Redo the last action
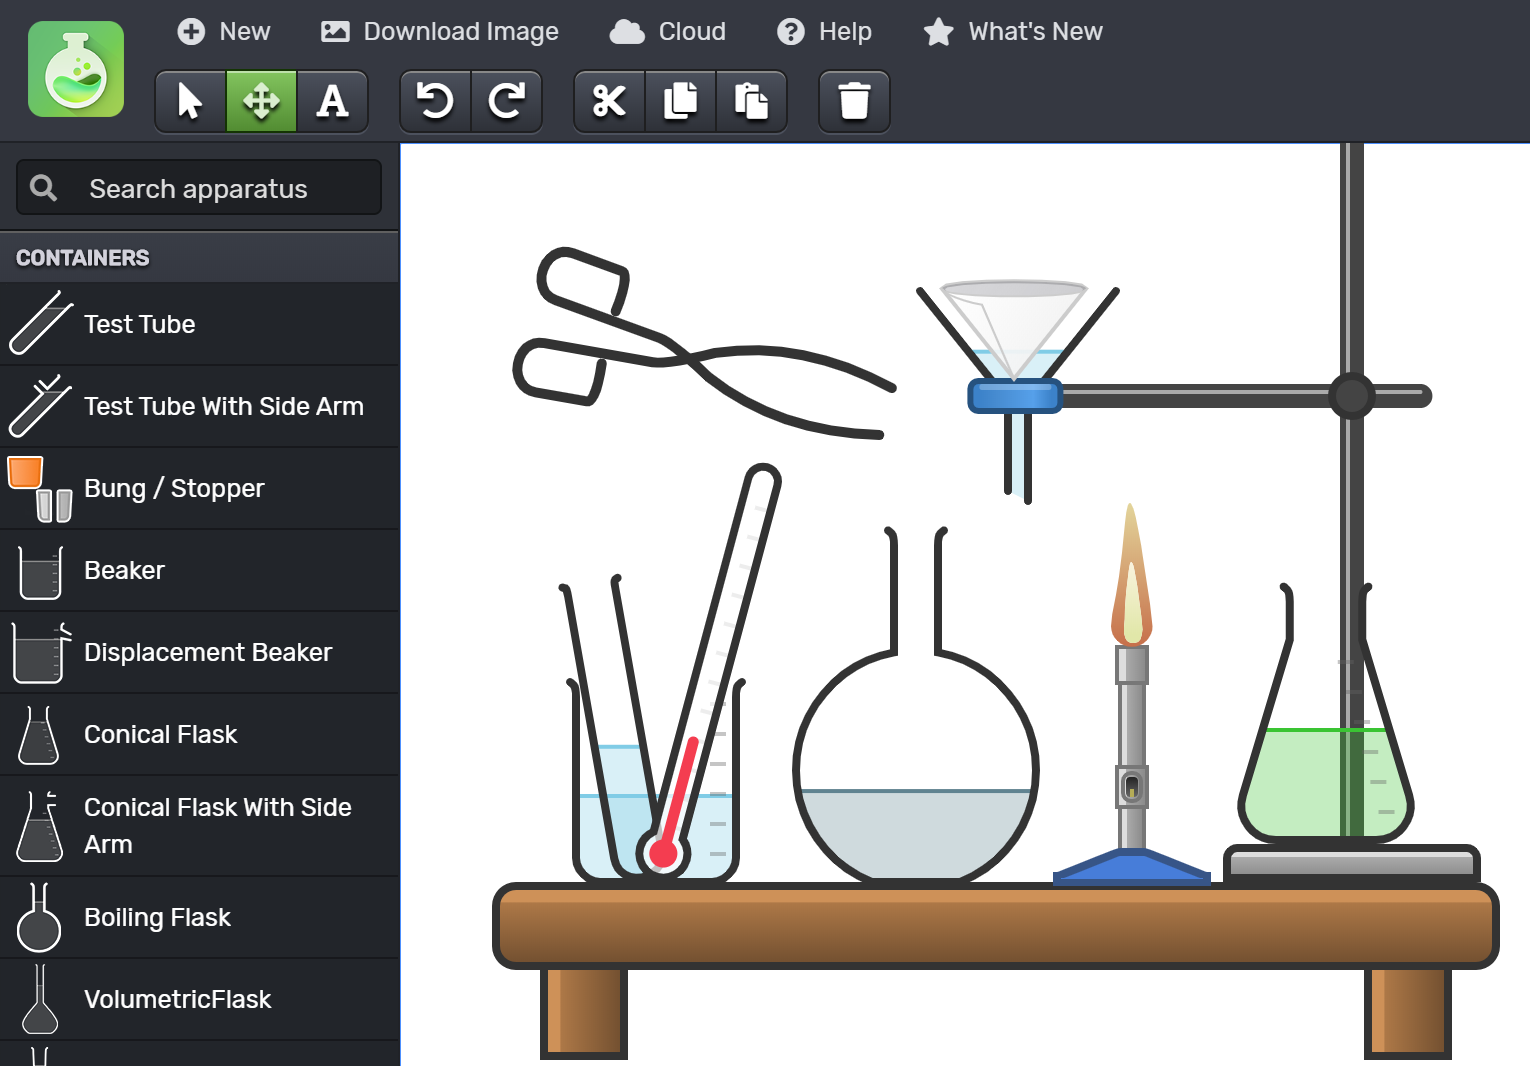This screenshot has width=1530, height=1066. [507, 101]
